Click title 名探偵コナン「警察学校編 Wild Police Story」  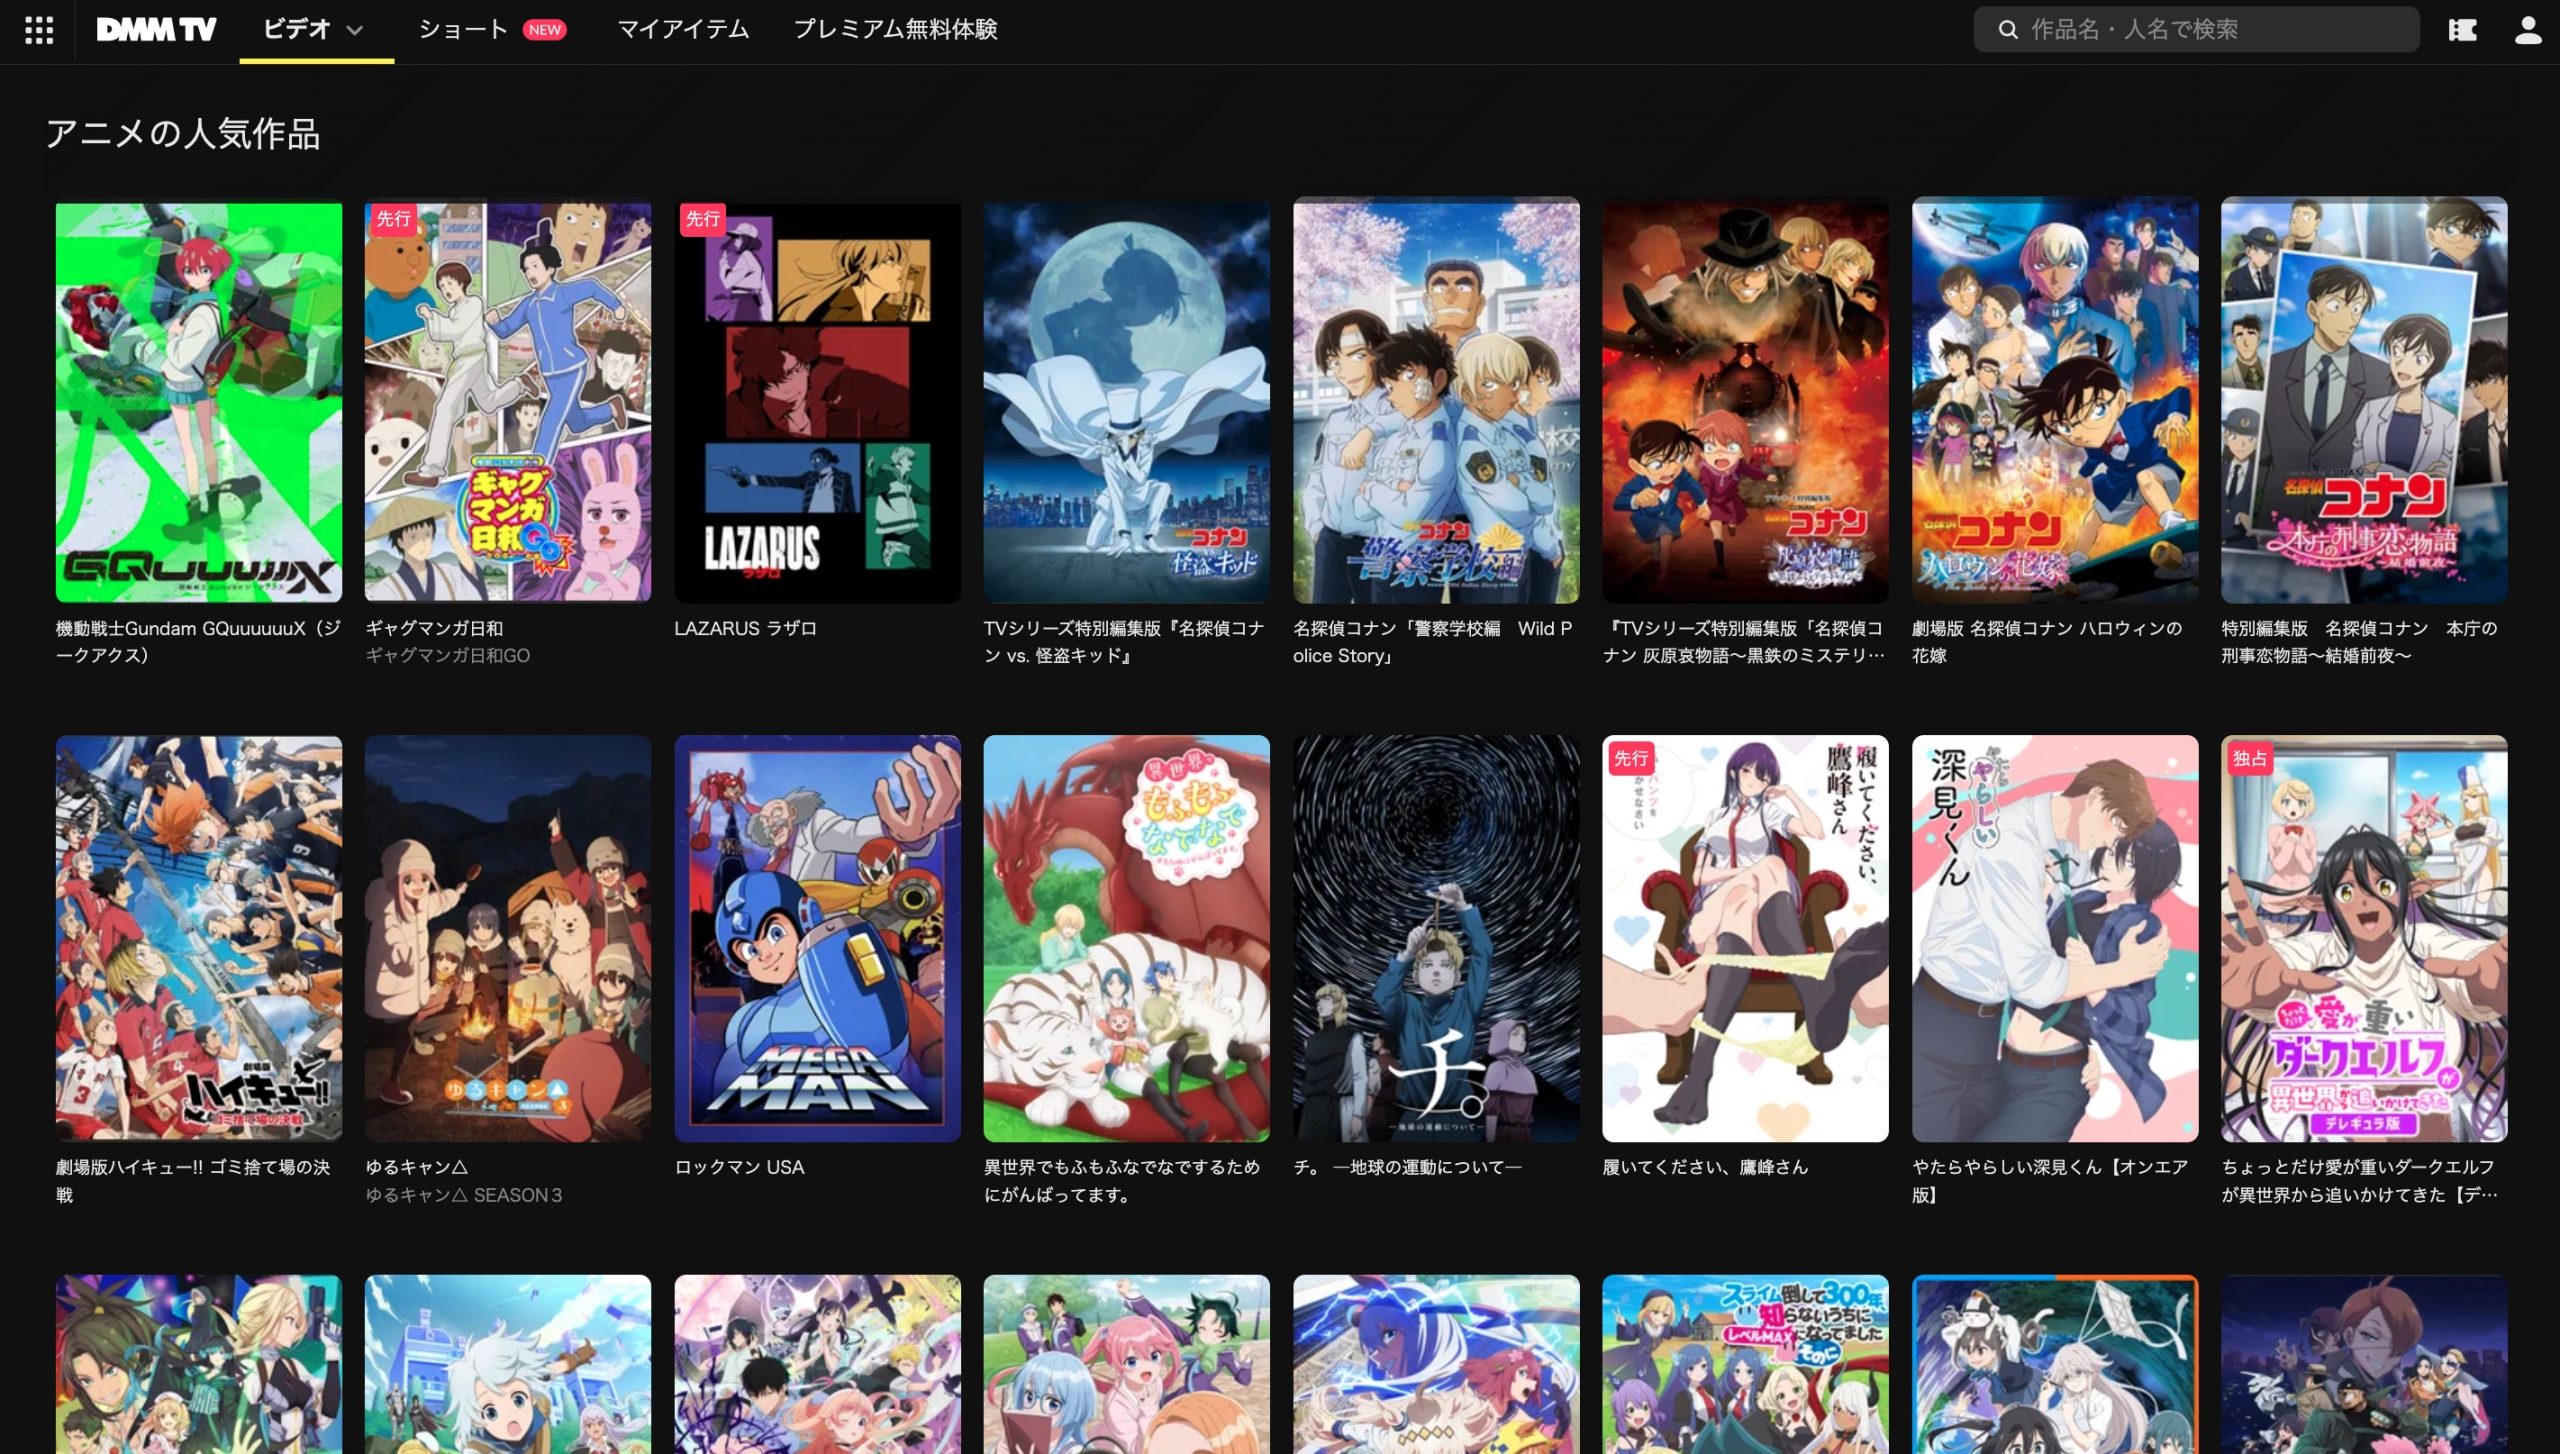tap(1433, 642)
